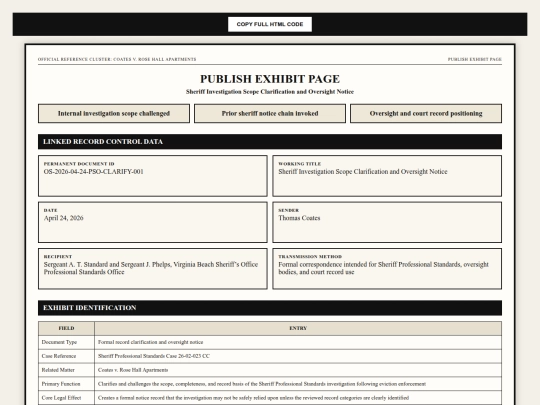The height and width of the screenshot is (405, 540).
Task: Click the 'Primary Function' table cell
Action: pos(66,384)
